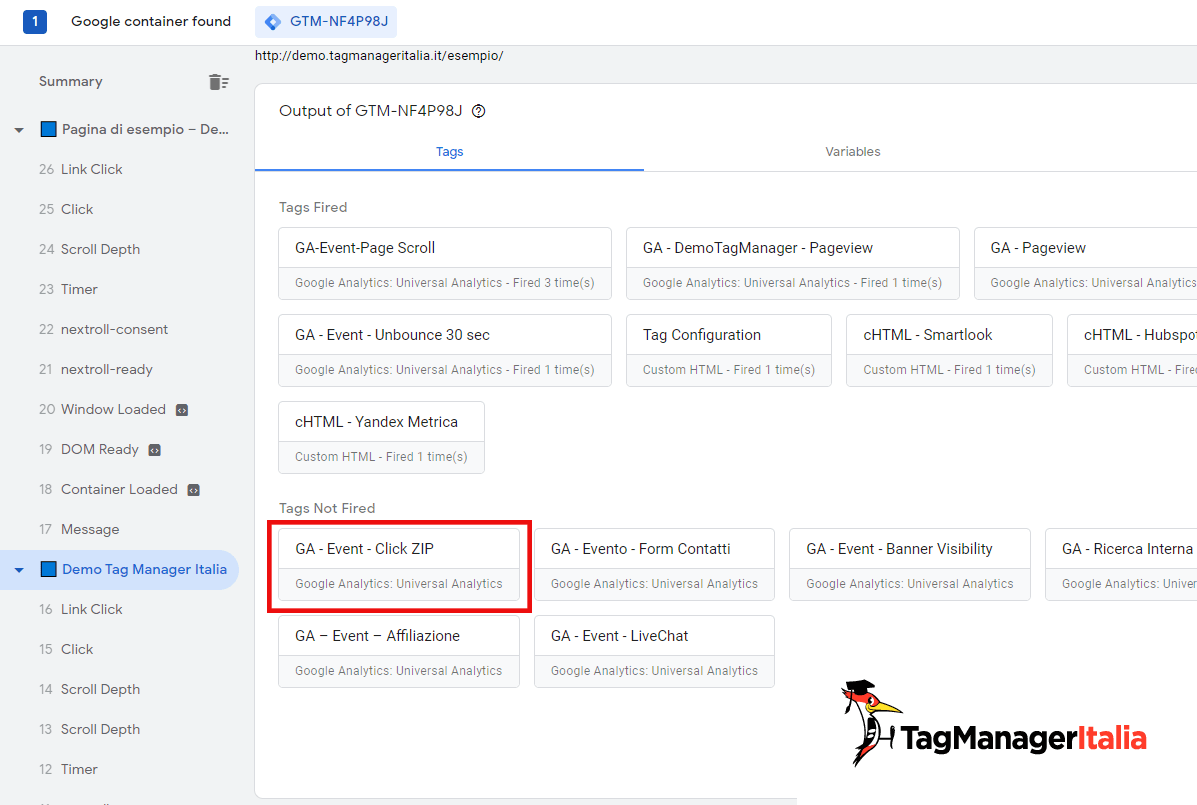
Task: Select event 17 Message
Action: [79, 530]
